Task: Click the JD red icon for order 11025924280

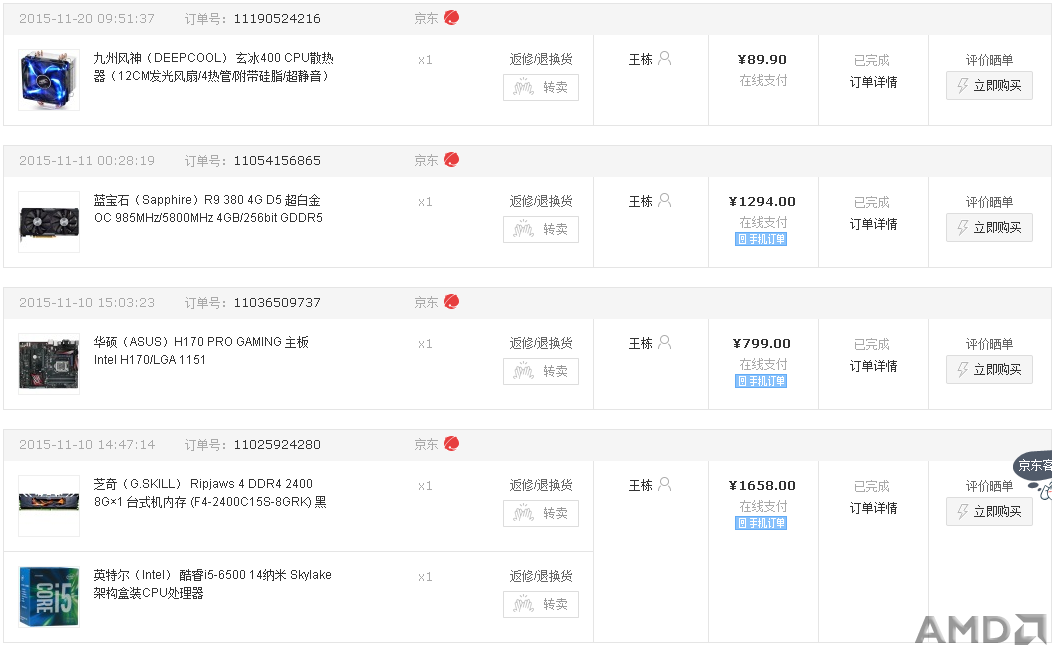Action: [x=452, y=443]
